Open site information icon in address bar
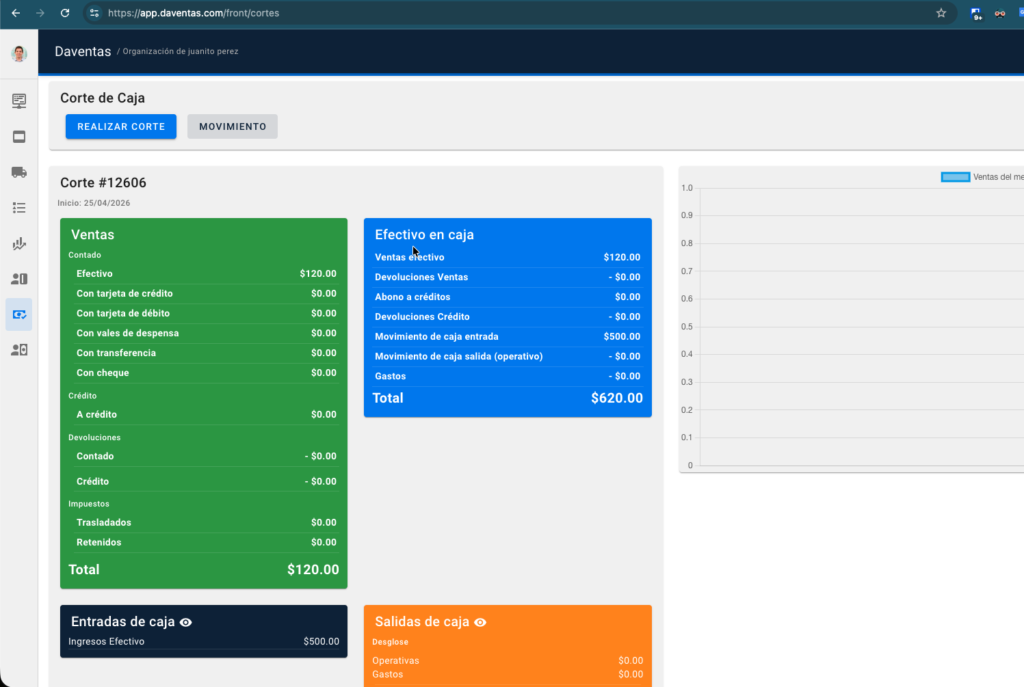The height and width of the screenshot is (687, 1024). click(x=95, y=13)
